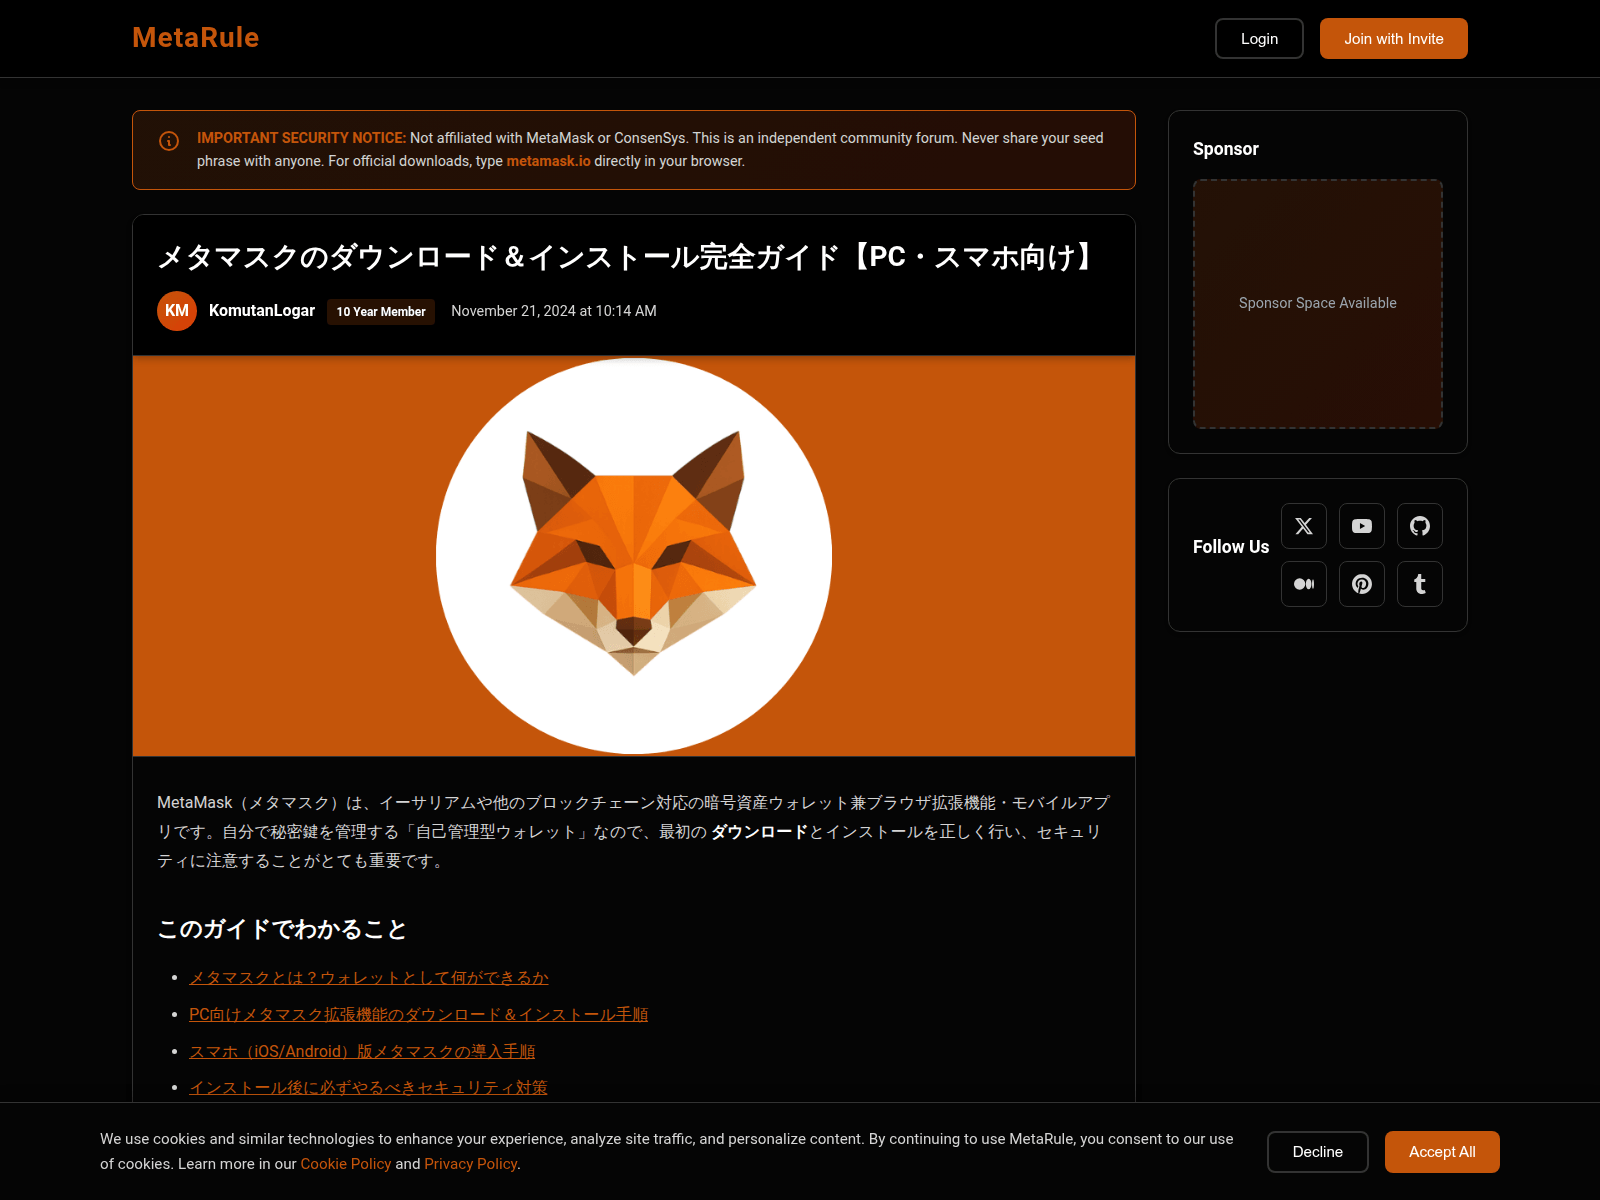Viewport: 1600px width, 1200px height.
Task: Click the November 21, 2024 post date
Action: pos(554,311)
